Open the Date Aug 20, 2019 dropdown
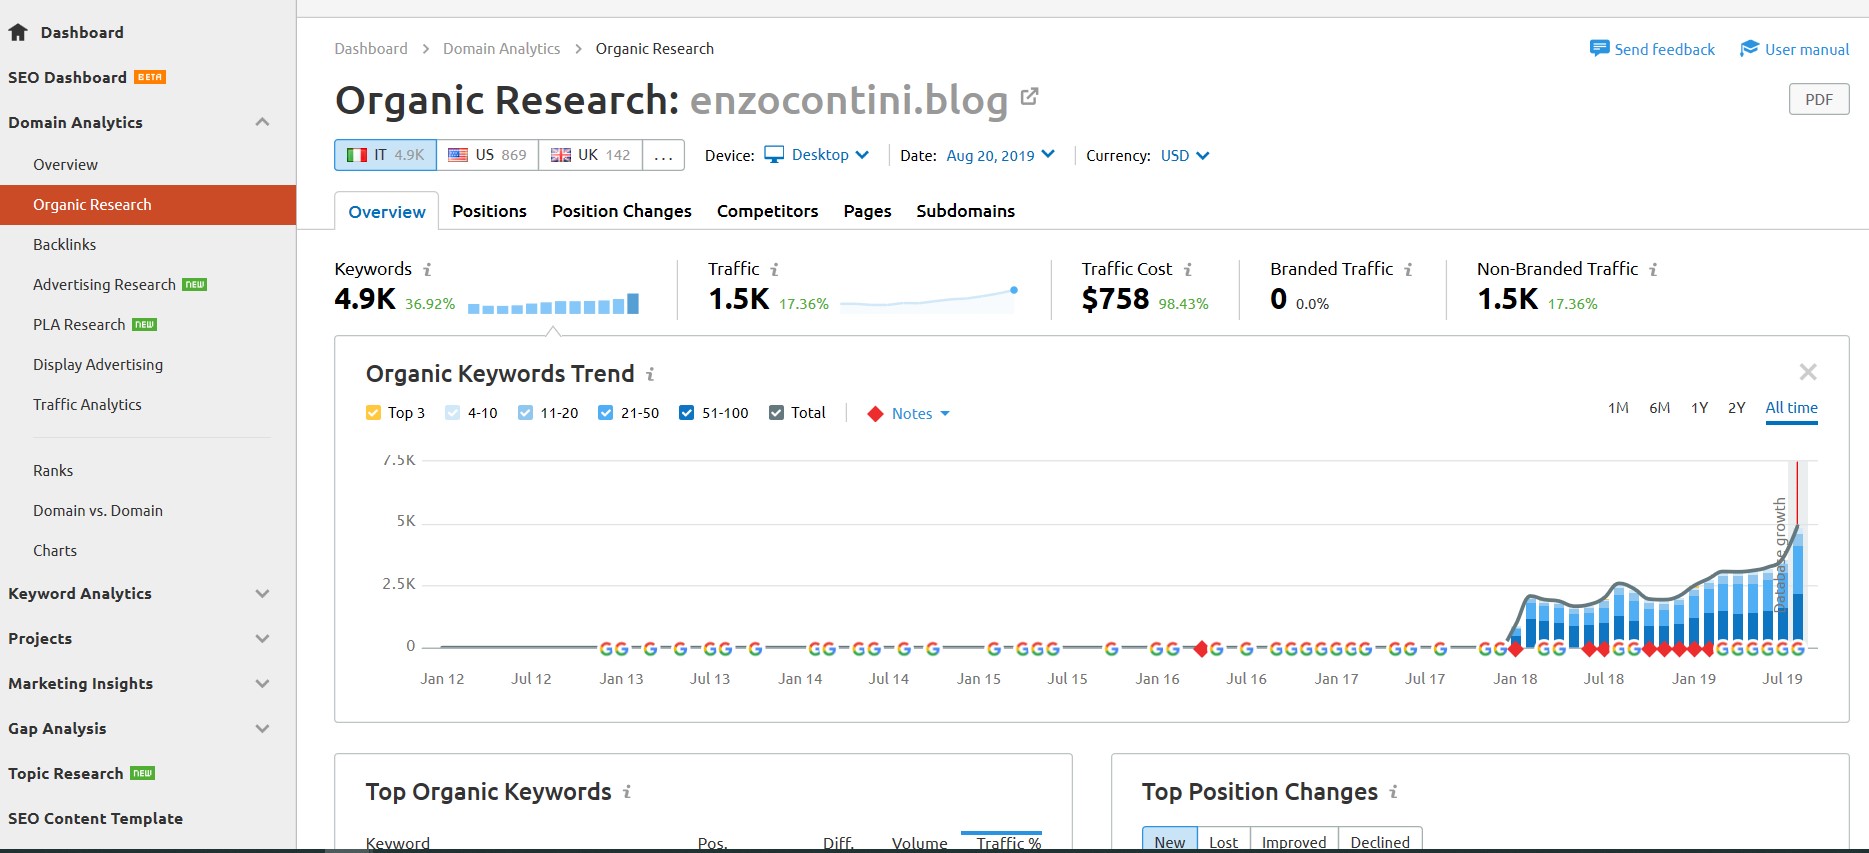This screenshot has width=1869, height=853. (1000, 155)
